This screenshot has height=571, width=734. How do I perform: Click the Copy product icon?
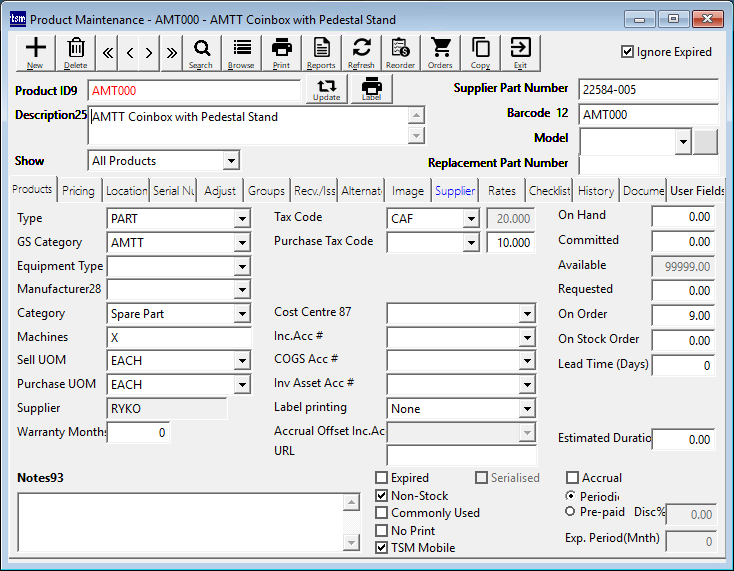(x=480, y=52)
